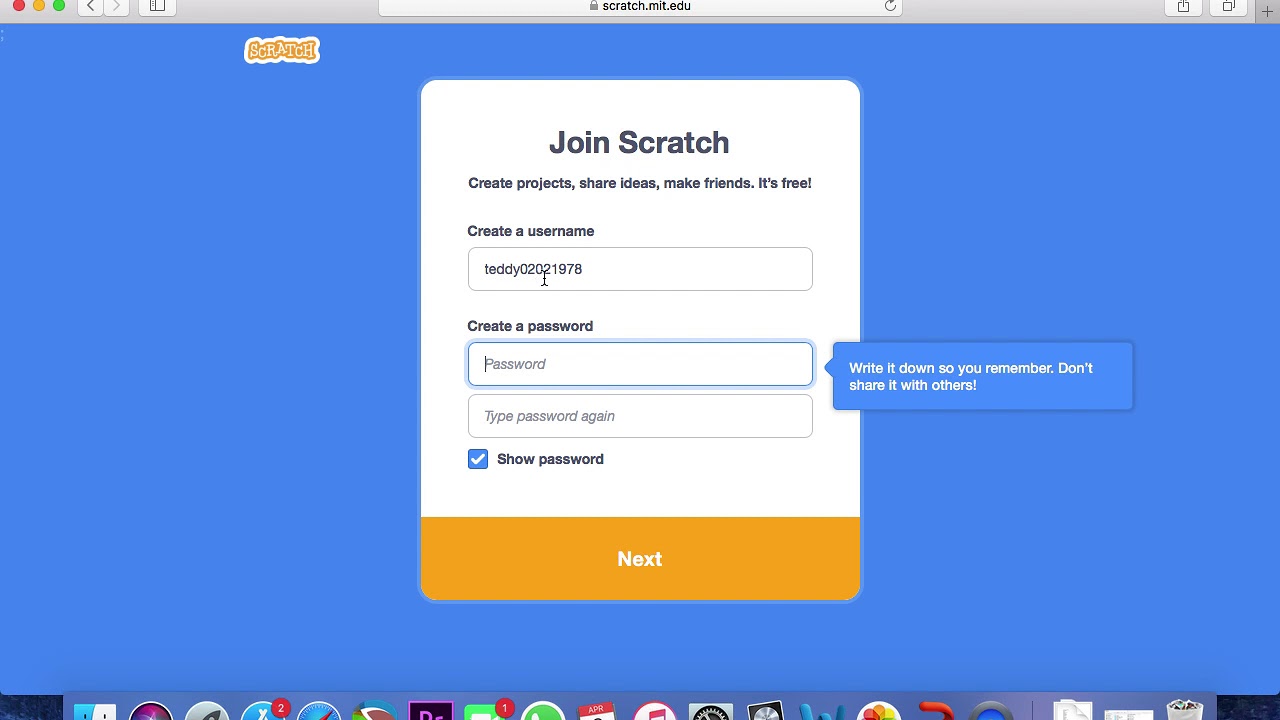Show all tabs overview button

(x=1229, y=6)
